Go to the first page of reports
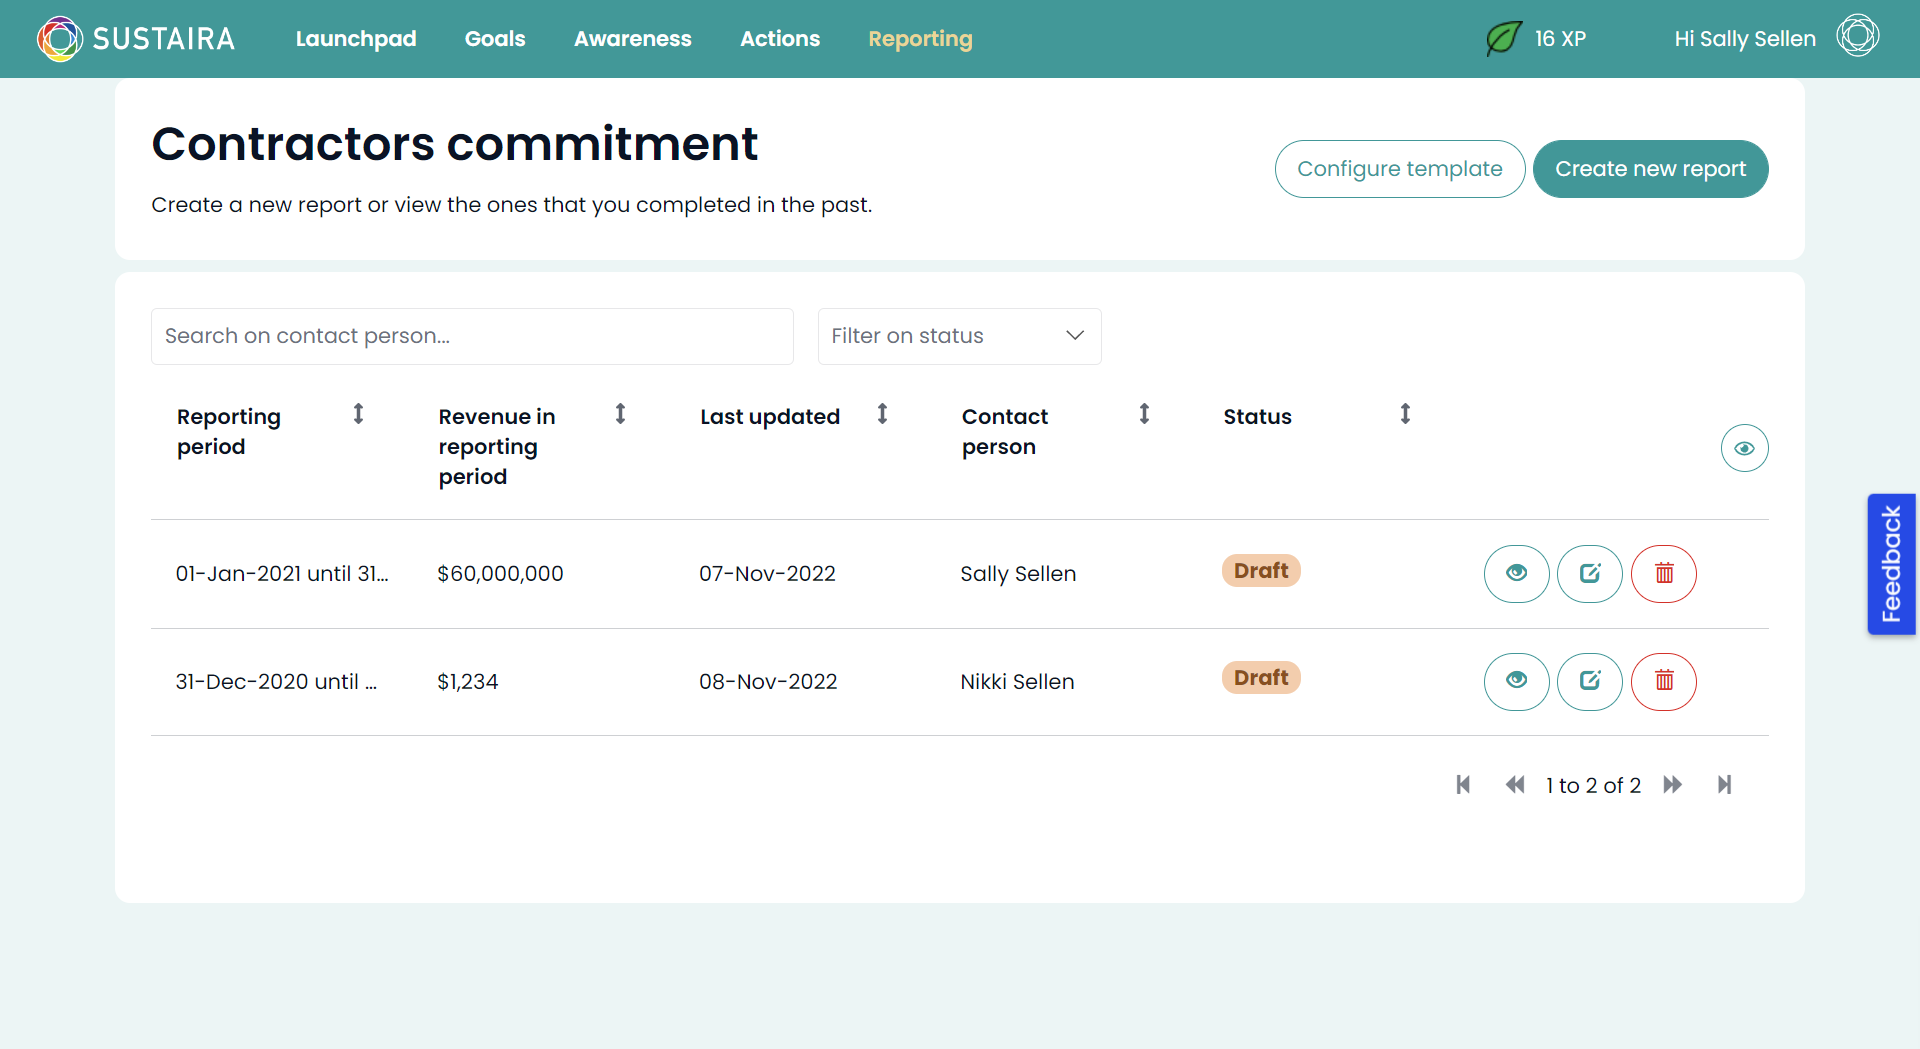 [x=1463, y=785]
